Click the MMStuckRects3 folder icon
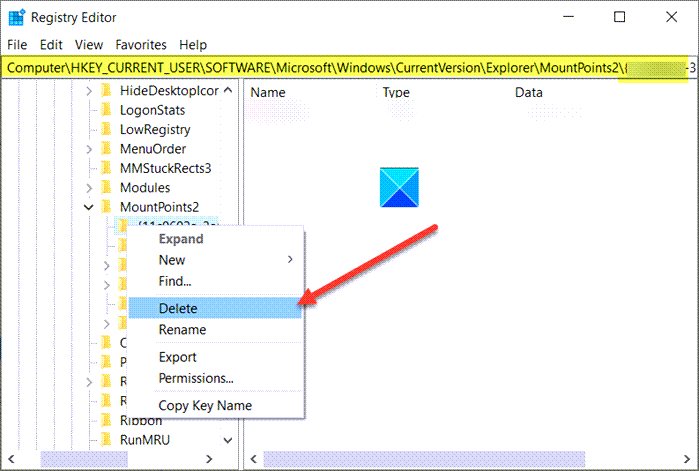The width and height of the screenshot is (699, 471). pos(106,168)
